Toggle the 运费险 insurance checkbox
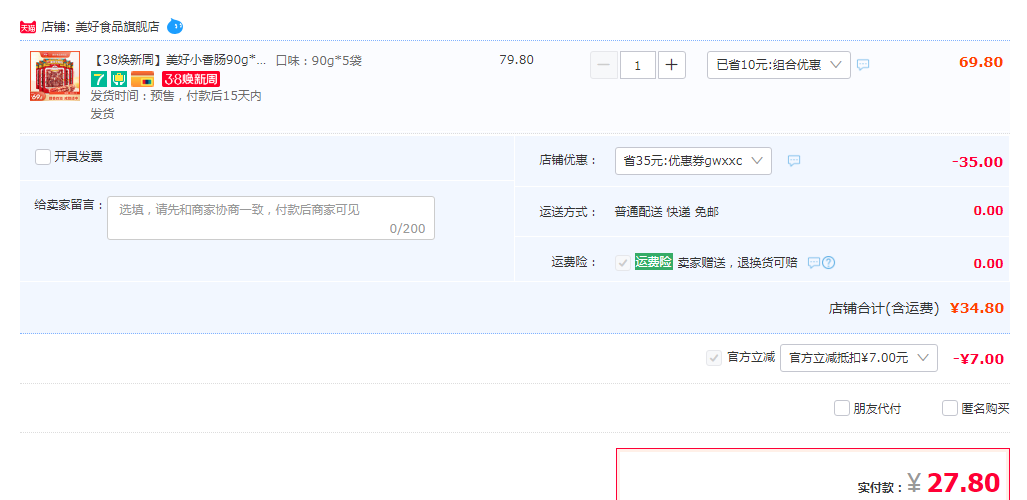The width and height of the screenshot is (1027, 500). point(623,263)
